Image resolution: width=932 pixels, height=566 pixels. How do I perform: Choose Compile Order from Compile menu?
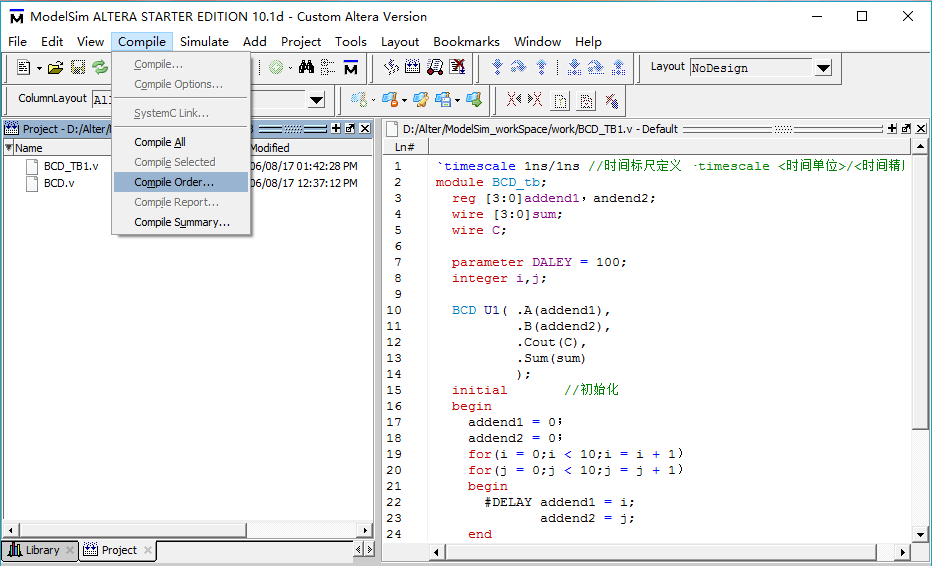tap(174, 182)
